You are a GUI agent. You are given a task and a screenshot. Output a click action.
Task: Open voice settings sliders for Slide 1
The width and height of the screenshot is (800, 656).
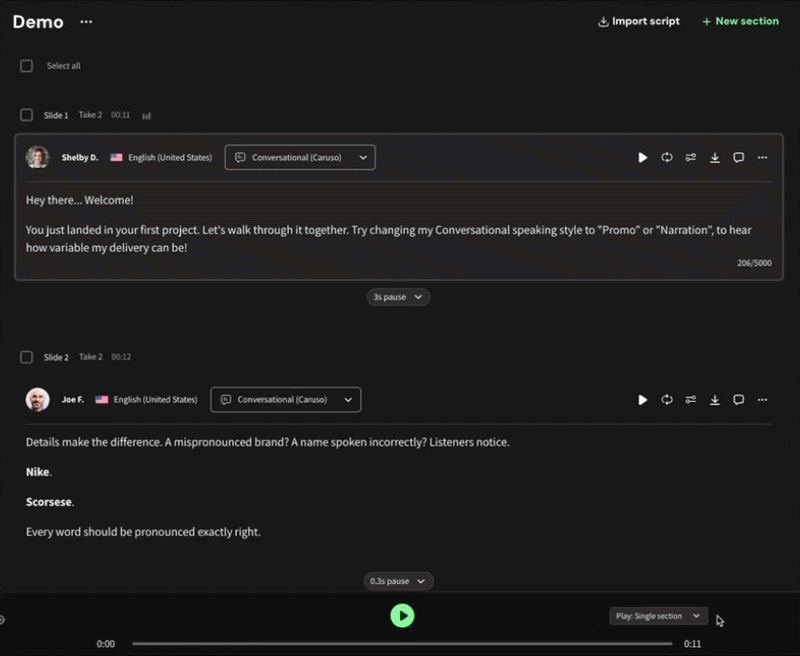pos(691,158)
